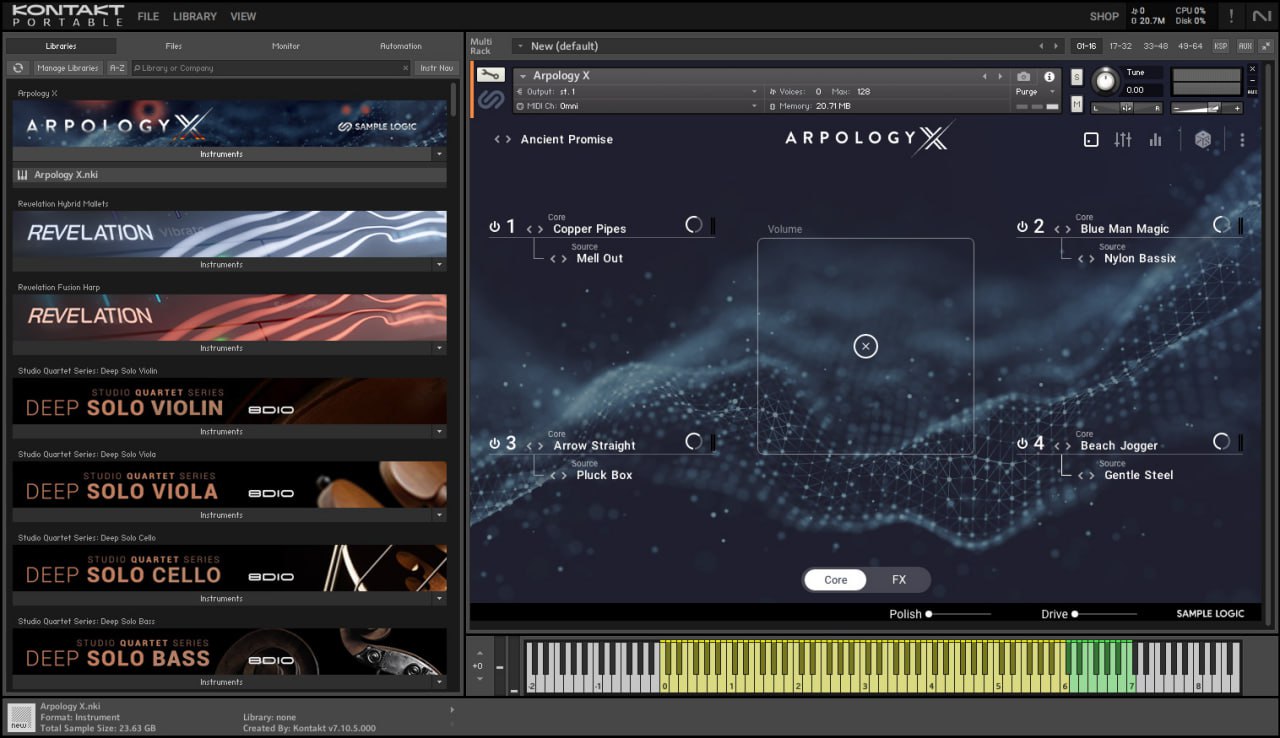This screenshot has width=1280, height=738.
Task: Open the wrench edit-mode icon for Arpology X
Action: (490, 75)
